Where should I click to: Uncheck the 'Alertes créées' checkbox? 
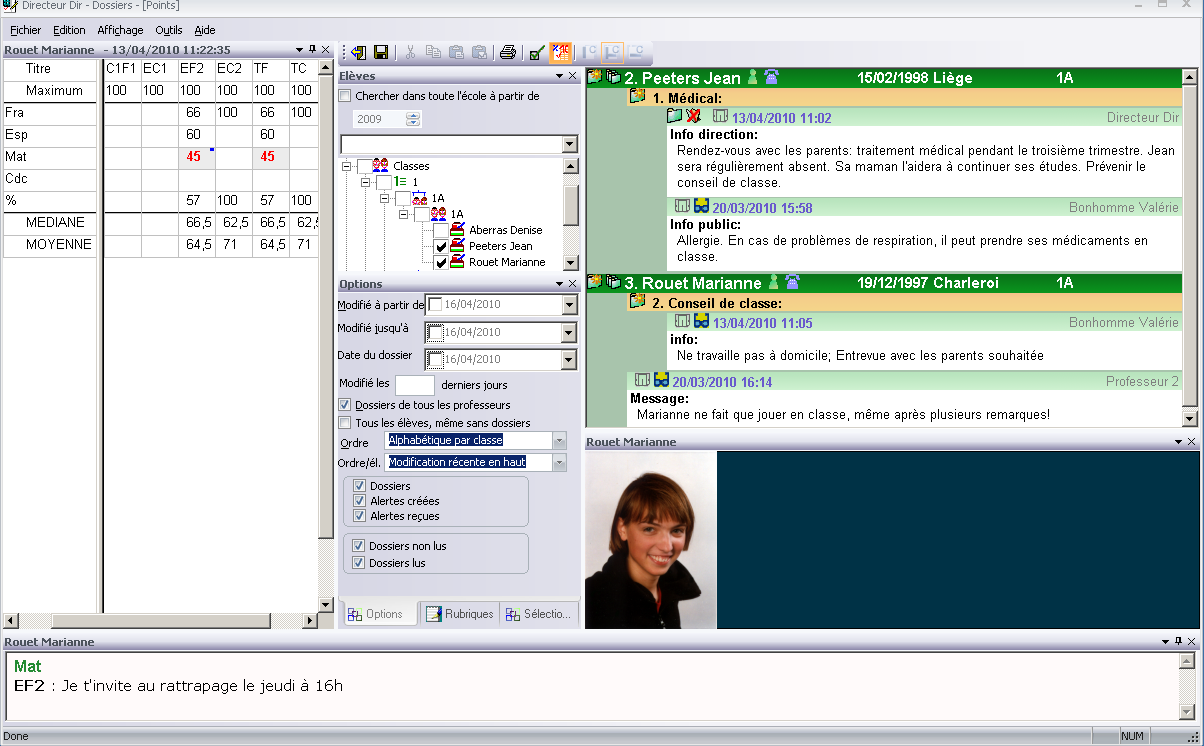(x=360, y=501)
